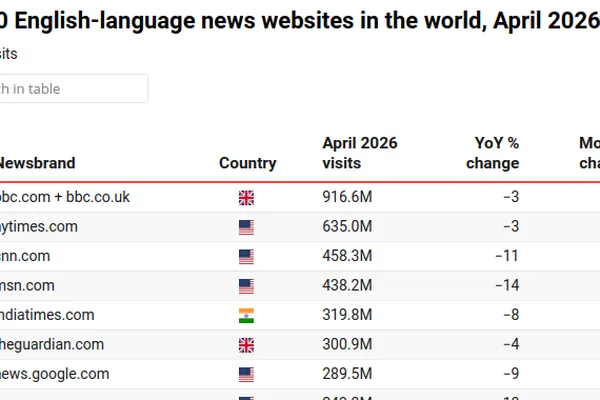The height and width of the screenshot is (400, 600).
Task: Select the msn.com newsbrand cell
Action: coord(27,285)
